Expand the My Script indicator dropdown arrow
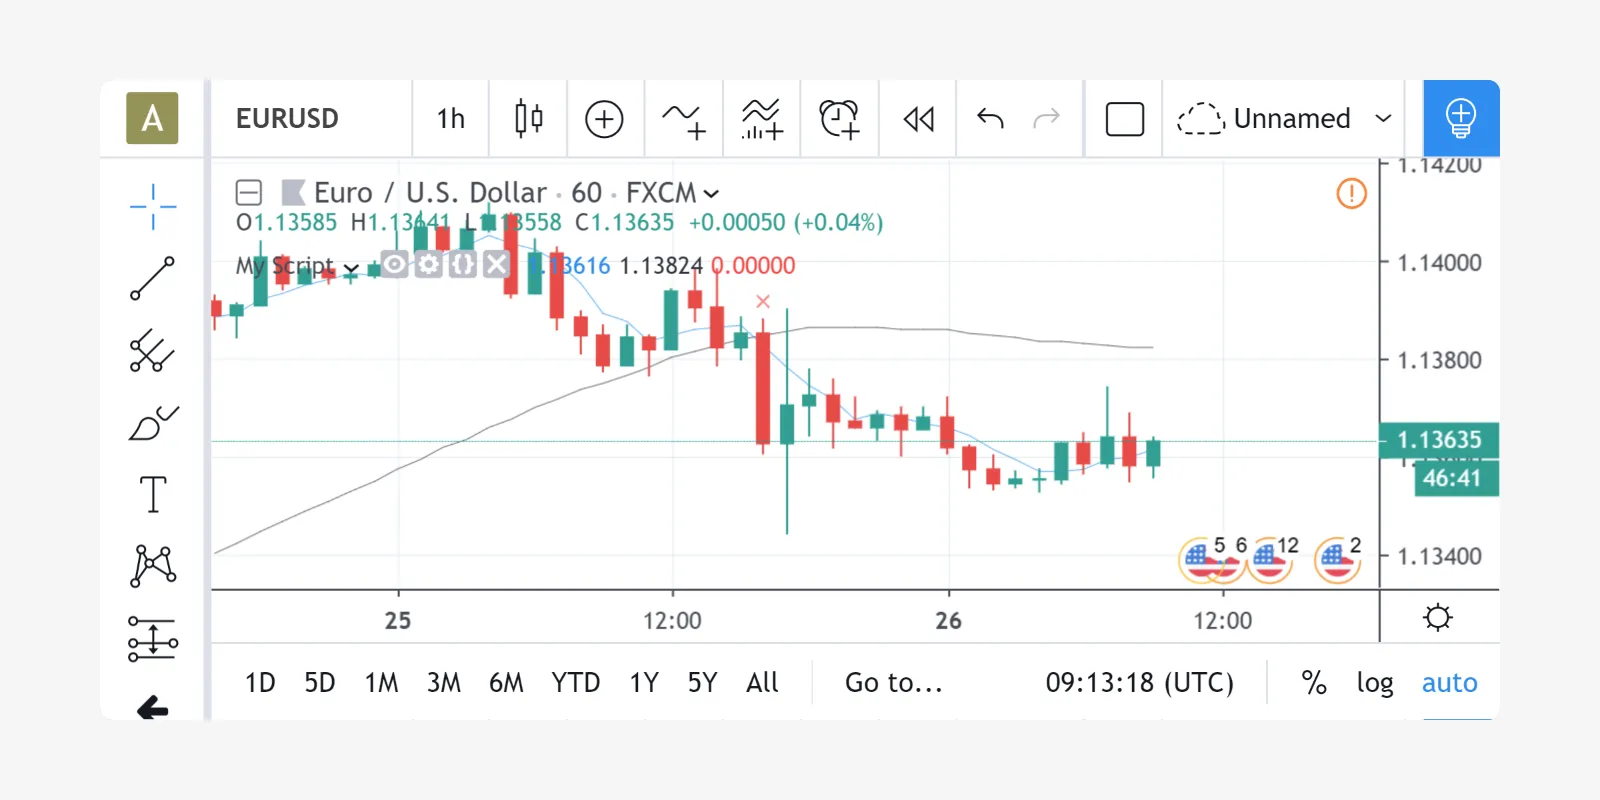 coord(351,268)
